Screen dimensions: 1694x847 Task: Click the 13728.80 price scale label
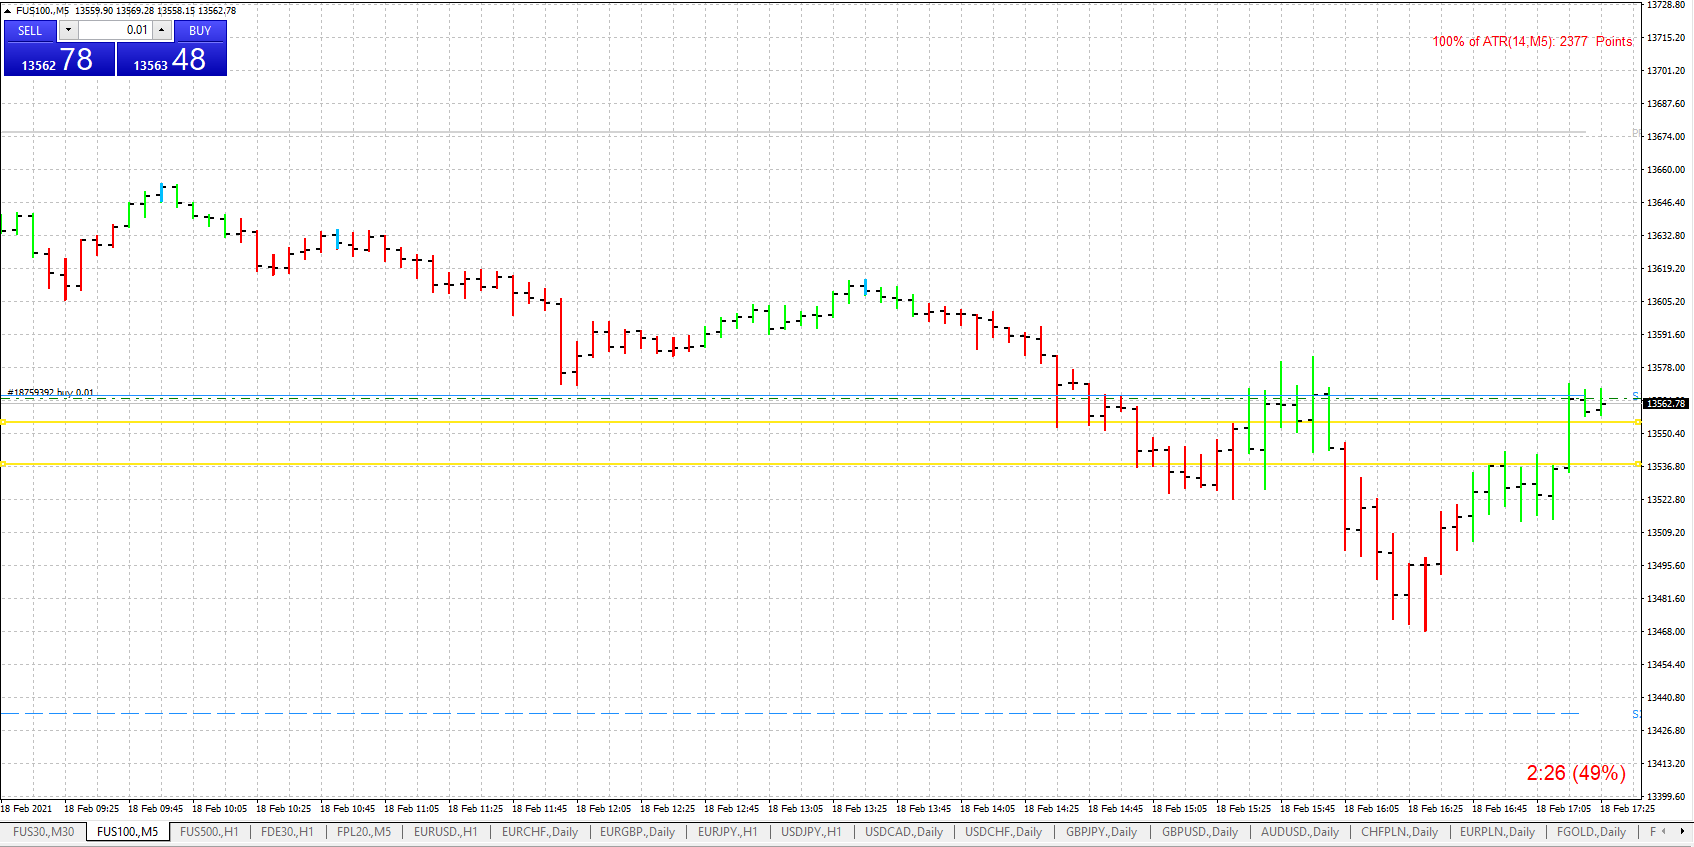point(1666,5)
